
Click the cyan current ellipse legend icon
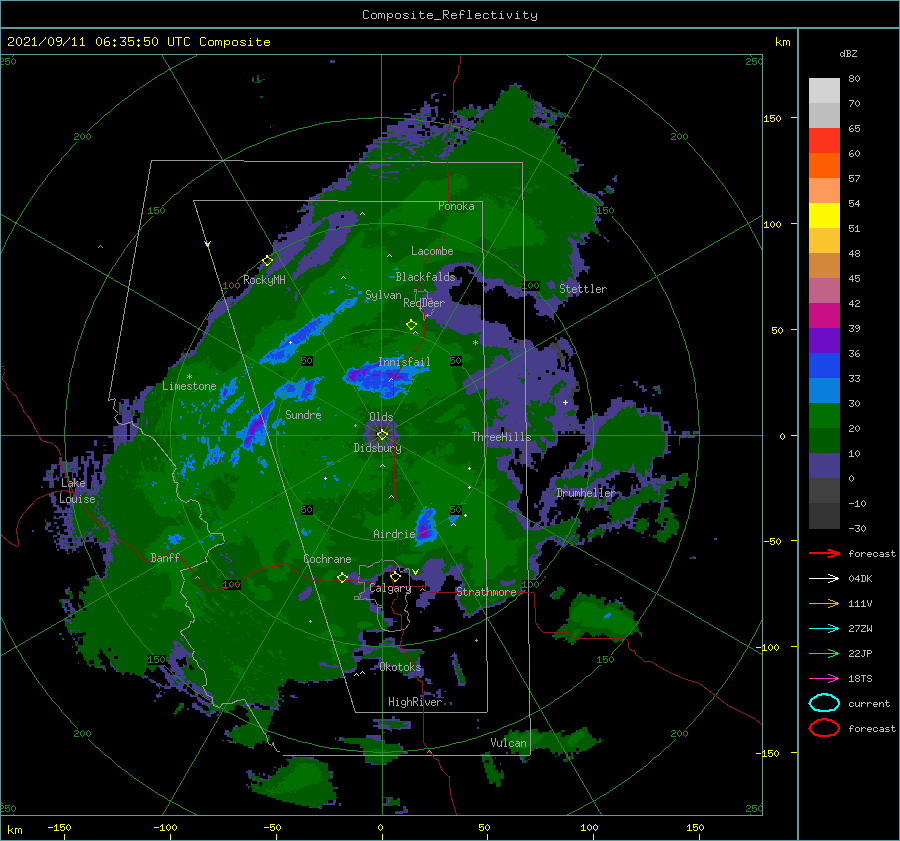(x=824, y=703)
